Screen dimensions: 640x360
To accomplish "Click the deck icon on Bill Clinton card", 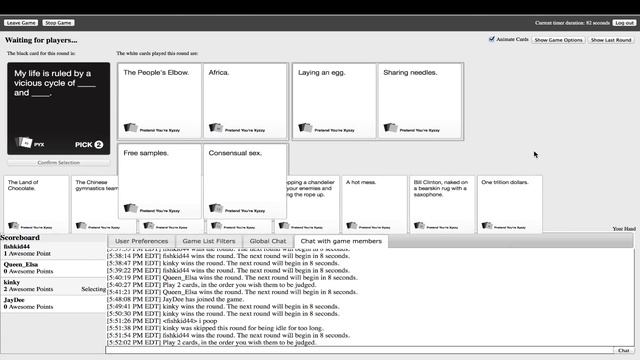I will tap(419, 225).
